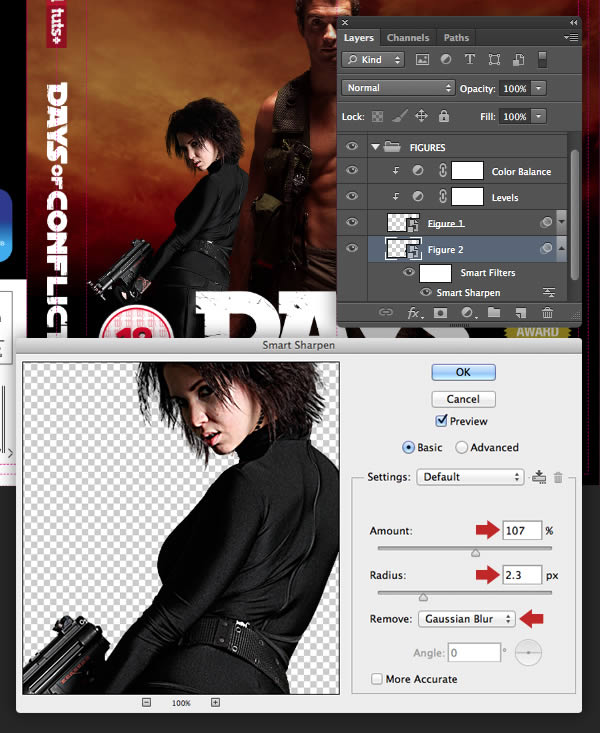Viewport: 600px width, 733px height.
Task: Filter layers by type layer icon
Action: click(x=470, y=59)
